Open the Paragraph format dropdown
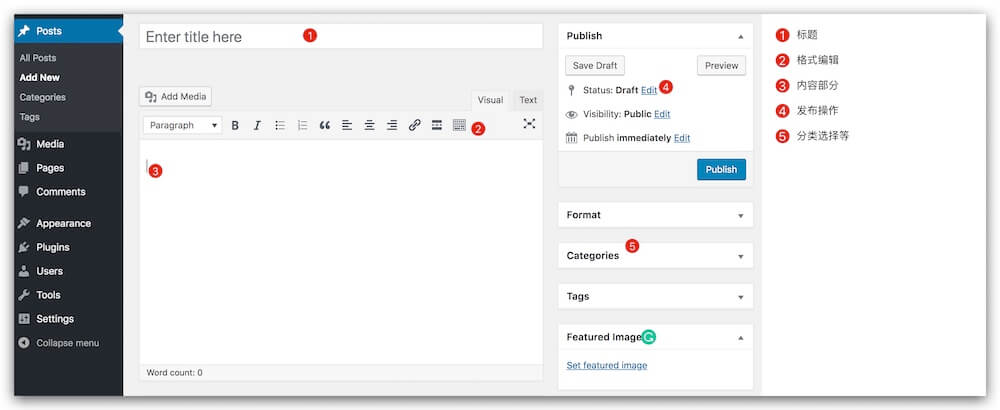 [x=183, y=125]
